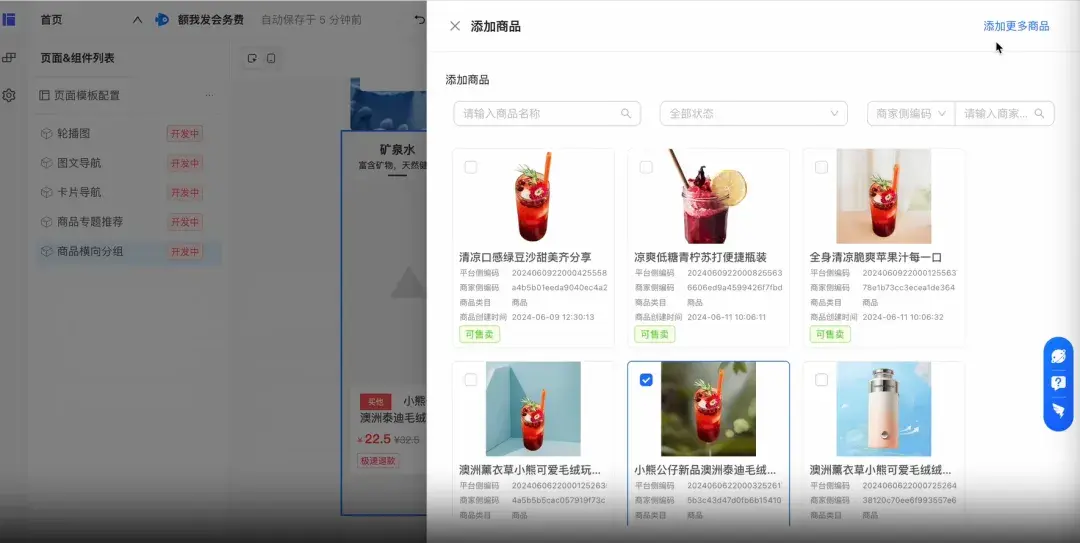1080x543 pixels.
Task: Click the 可售卖 tag on 清凉口感绿豆沙 card
Action: [x=479, y=334]
